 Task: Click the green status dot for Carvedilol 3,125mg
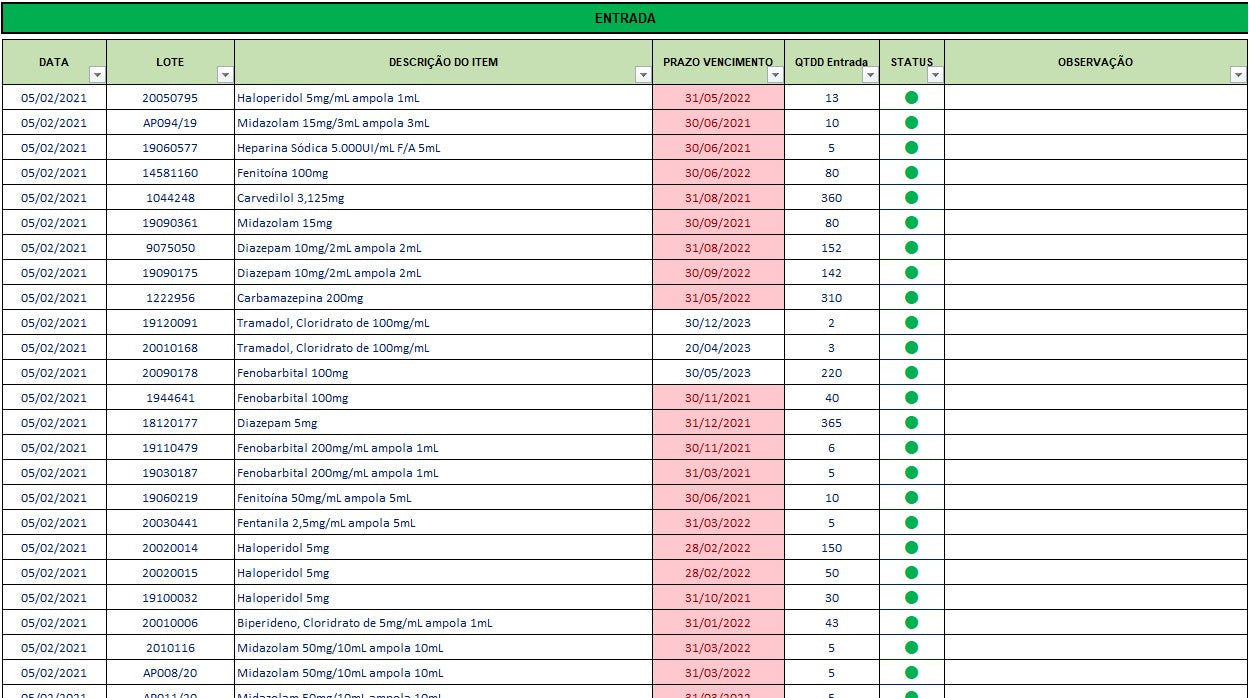coord(911,198)
